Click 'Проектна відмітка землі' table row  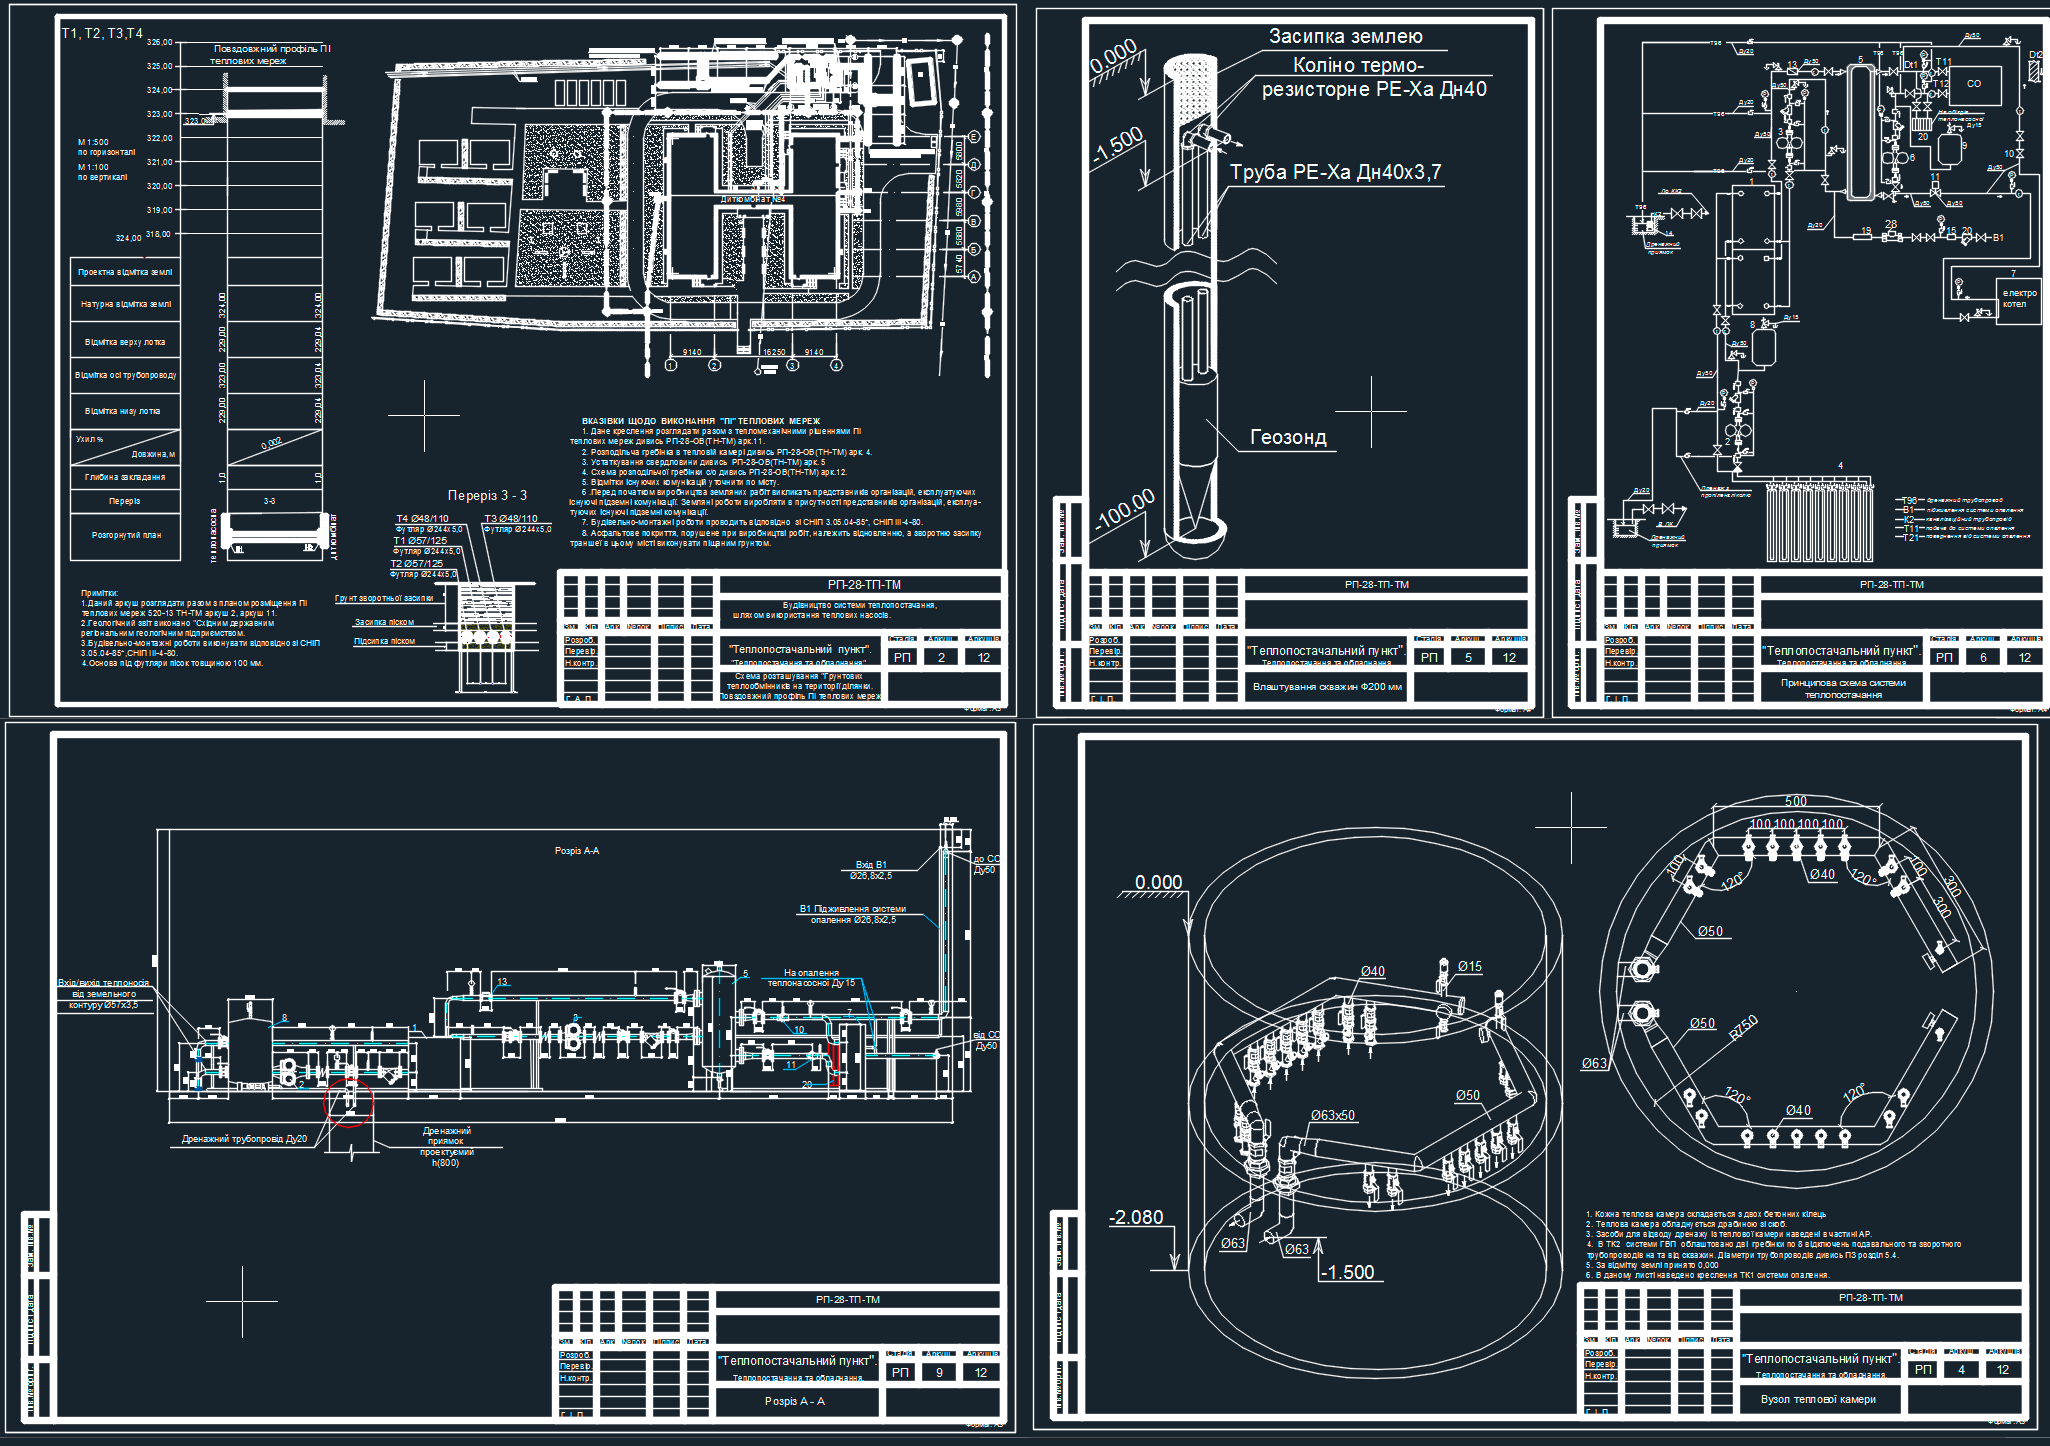click(x=125, y=272)
